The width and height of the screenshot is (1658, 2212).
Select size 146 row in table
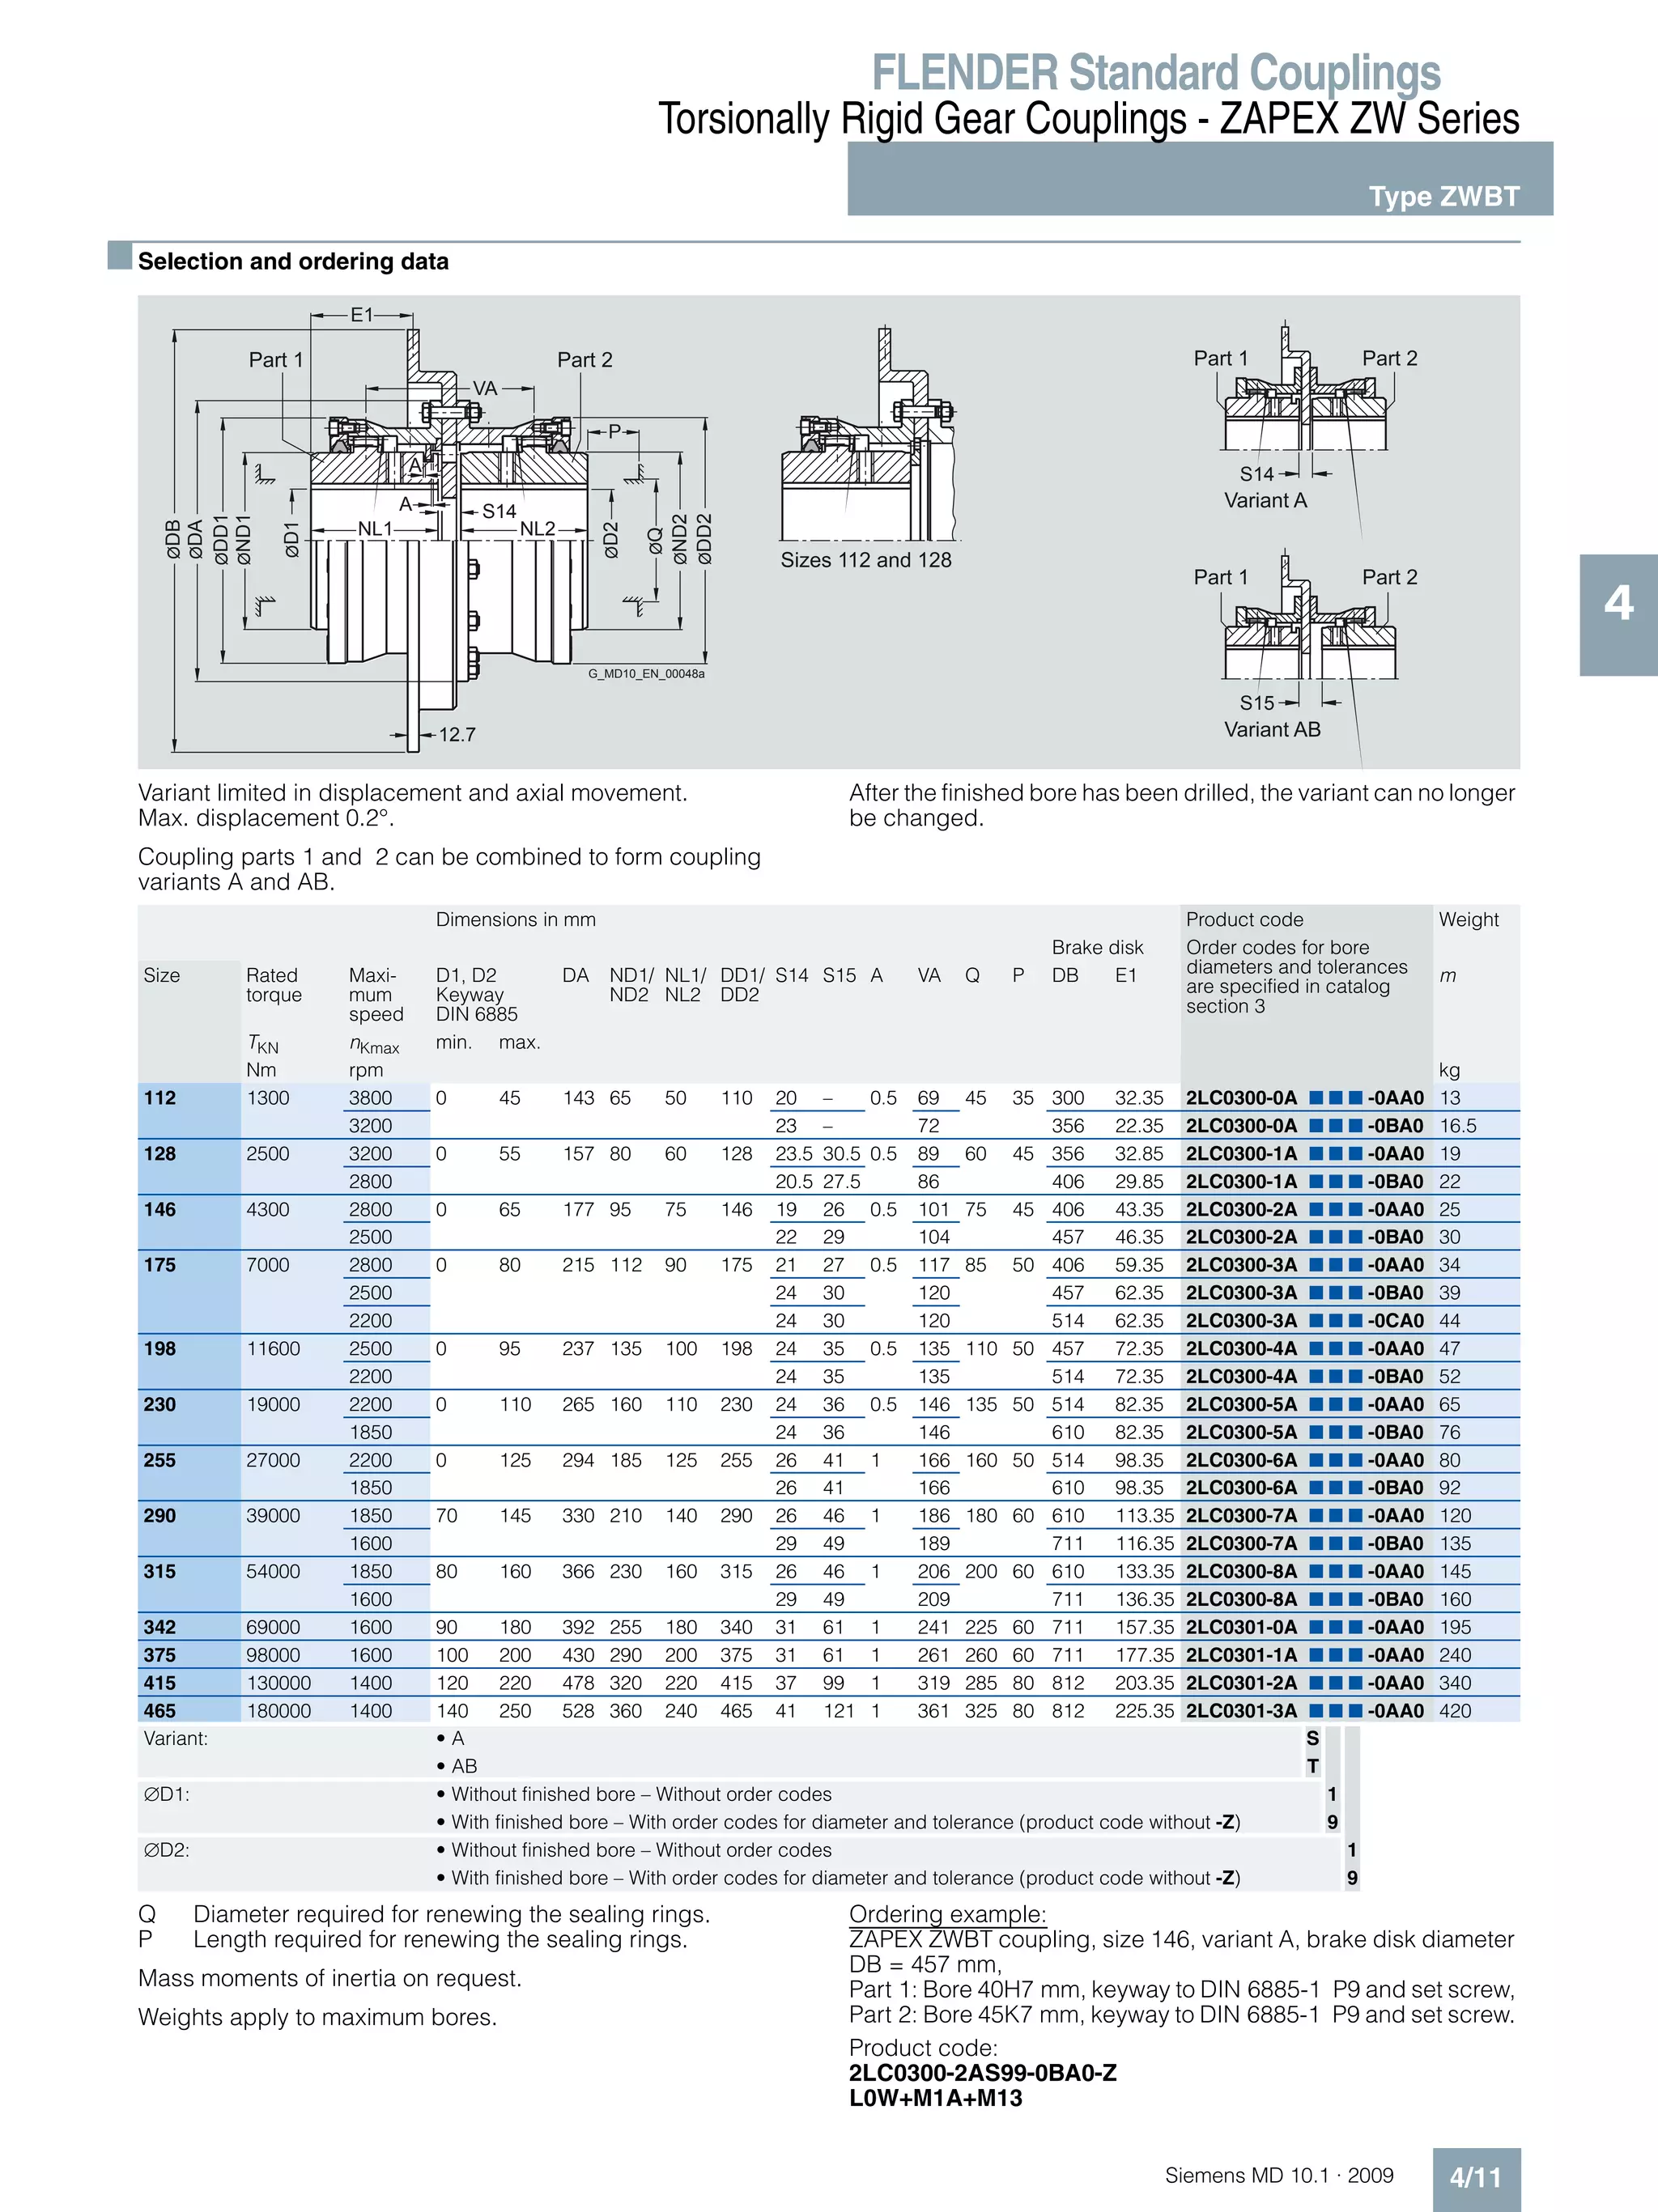pos(160,1210)
